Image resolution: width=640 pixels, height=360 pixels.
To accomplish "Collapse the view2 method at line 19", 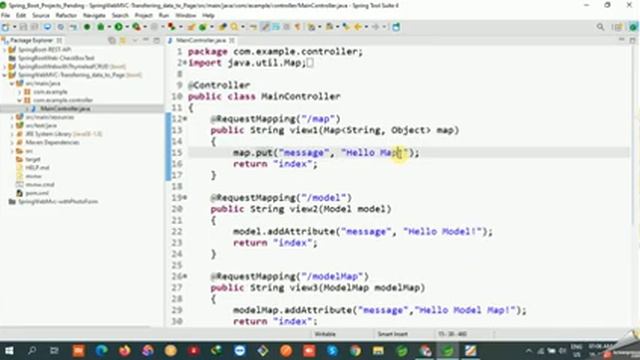I will [185, 198].
